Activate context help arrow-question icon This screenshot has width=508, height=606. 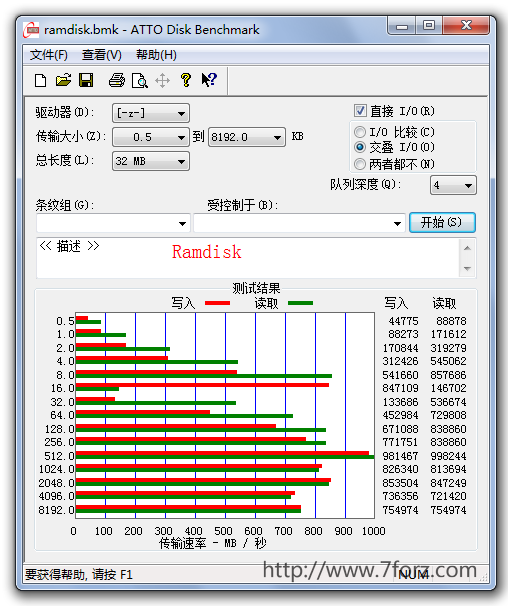click(209, 80)
